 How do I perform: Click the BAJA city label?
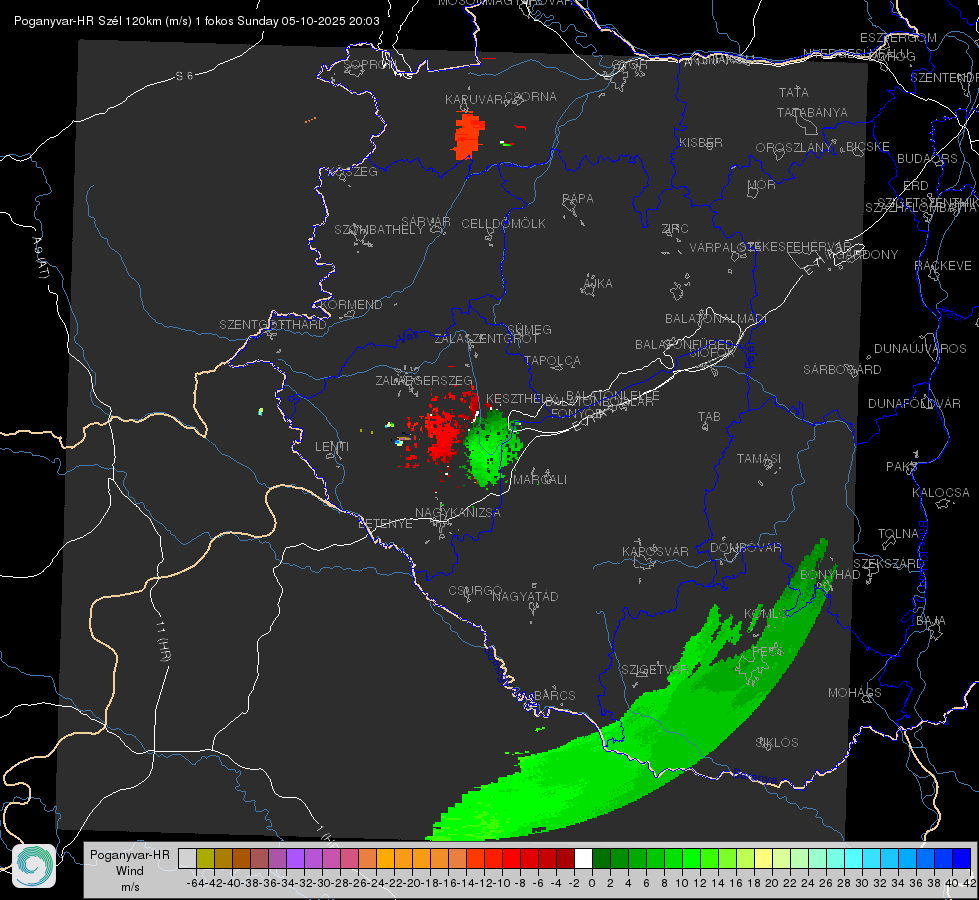tap(931, 621)
